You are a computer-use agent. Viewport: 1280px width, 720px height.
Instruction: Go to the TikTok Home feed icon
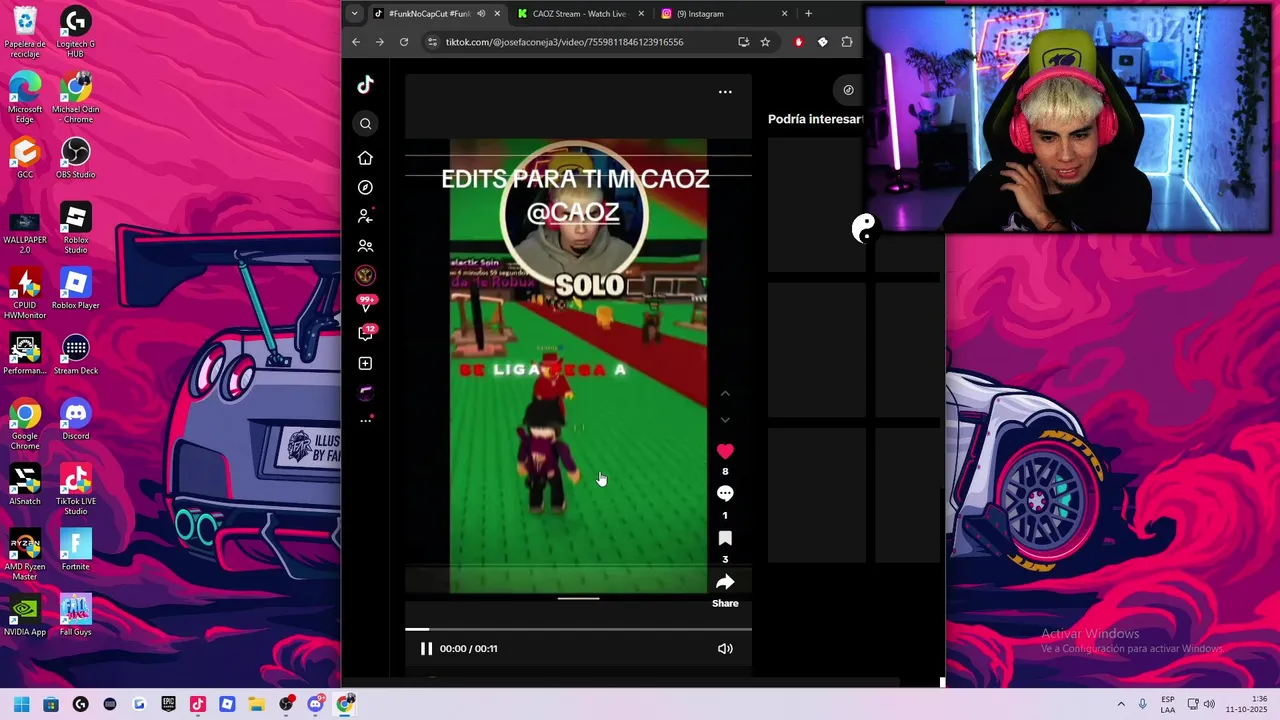coord(365,158)
